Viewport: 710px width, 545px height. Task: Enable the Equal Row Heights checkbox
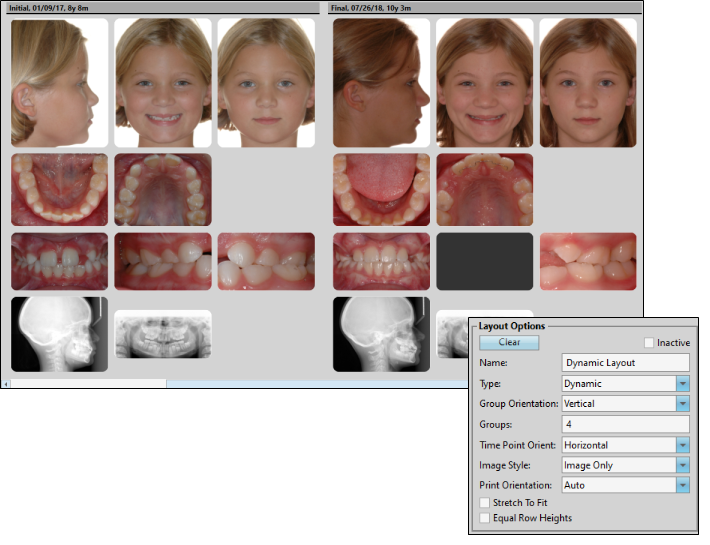click(x=485, y=518)
